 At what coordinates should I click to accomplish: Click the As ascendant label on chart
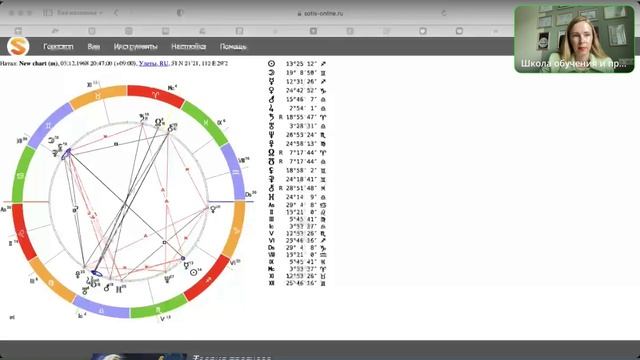point(5,209)
